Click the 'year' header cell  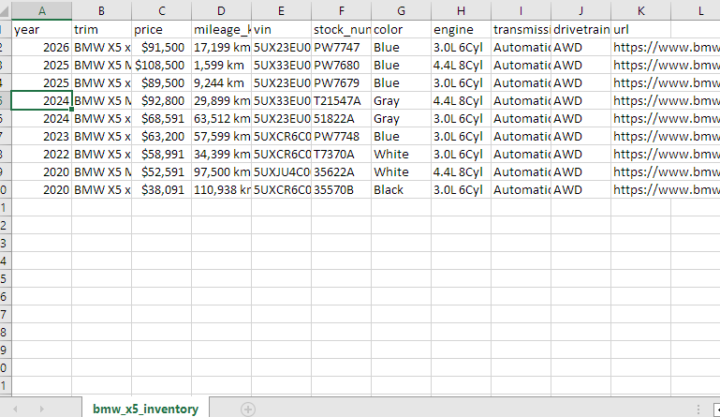pyautogui.click(x=42, y=29)
